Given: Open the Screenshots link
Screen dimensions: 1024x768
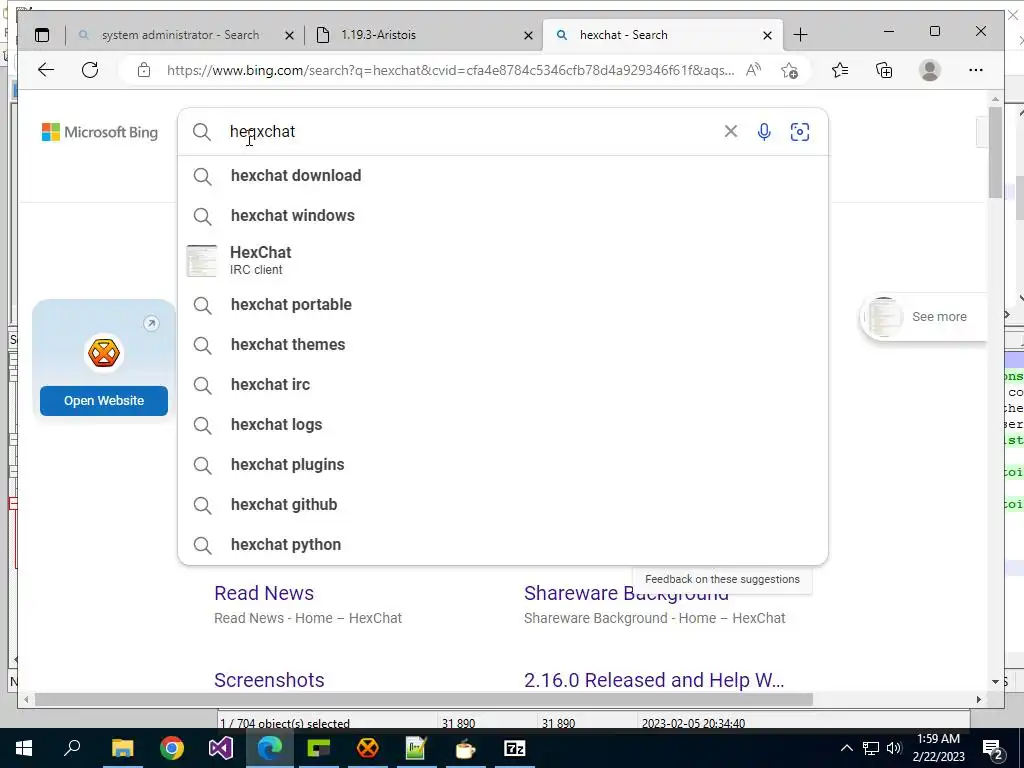Looking at the screenshot, I should (269, 680).
